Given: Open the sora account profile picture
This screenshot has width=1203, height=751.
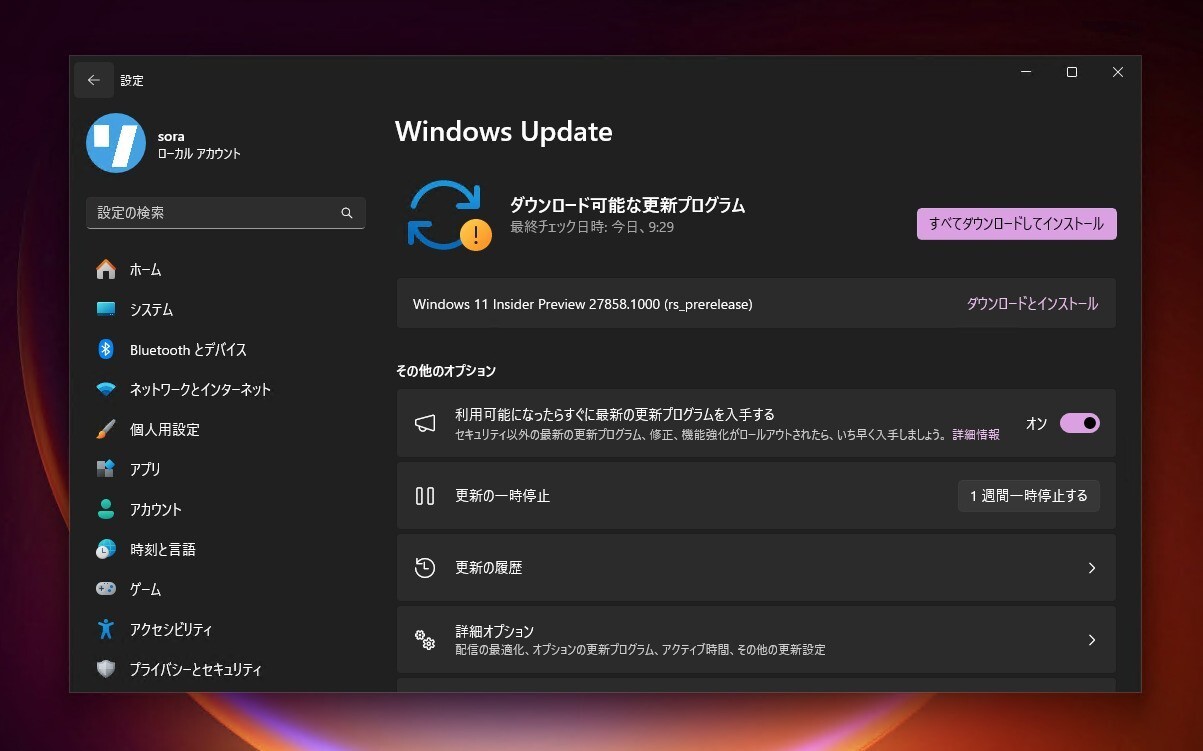Looking at the screenshot, I should [116, 143].
